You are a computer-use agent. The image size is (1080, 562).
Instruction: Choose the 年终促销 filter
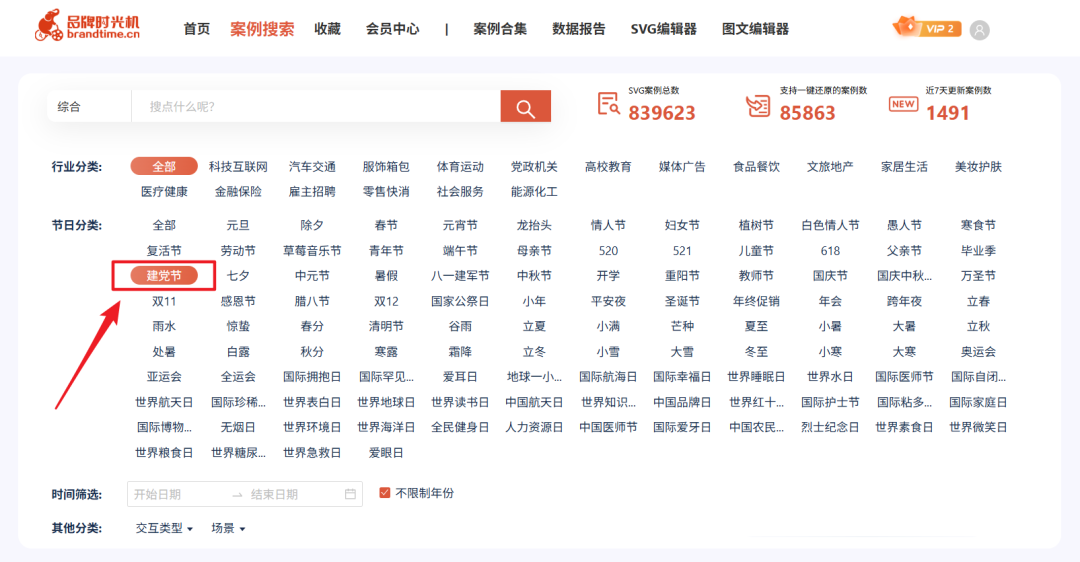coord(756,301)
